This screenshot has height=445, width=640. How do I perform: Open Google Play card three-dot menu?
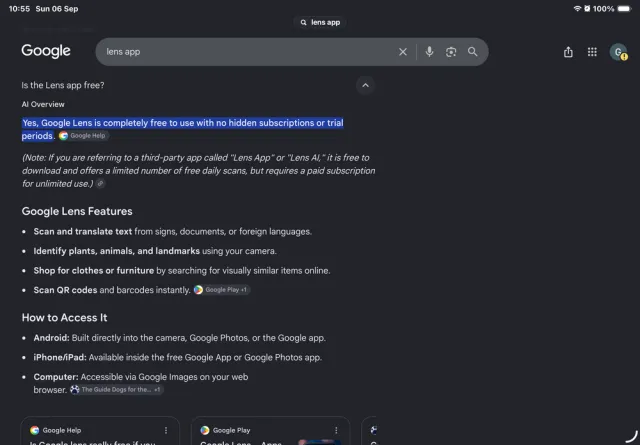336,430
